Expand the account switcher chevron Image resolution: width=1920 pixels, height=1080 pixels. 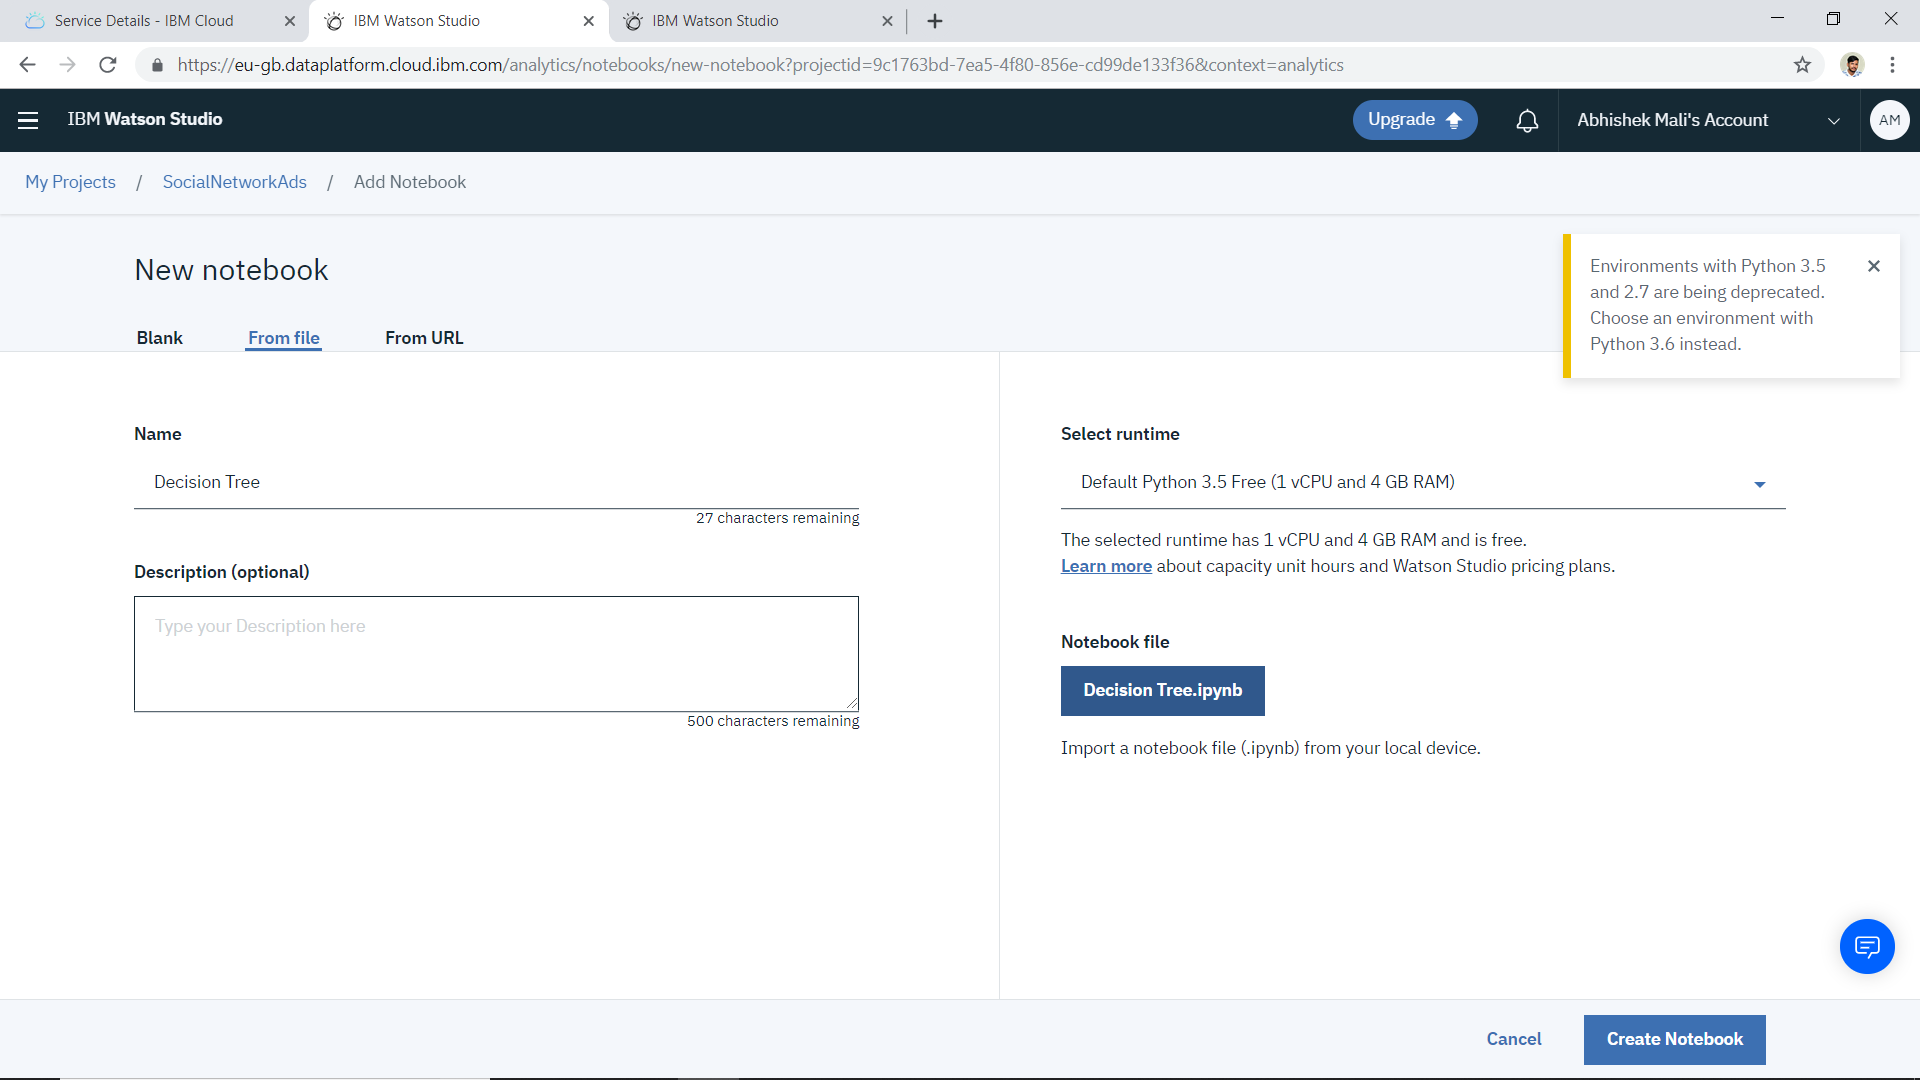coord(1834,121)
